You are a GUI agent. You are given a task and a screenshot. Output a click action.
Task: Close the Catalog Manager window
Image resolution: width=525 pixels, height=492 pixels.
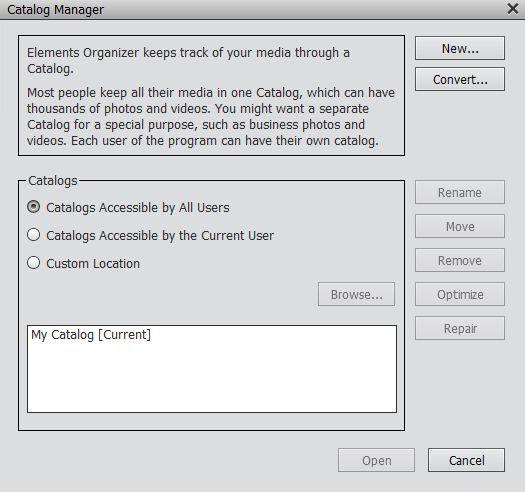[513, 9]
